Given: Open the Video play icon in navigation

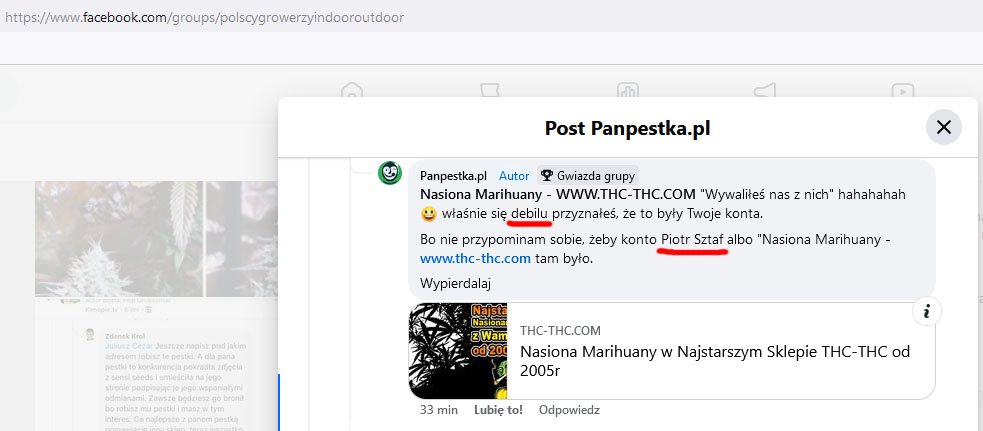Looking at the screenshot, I should [902, 90].
